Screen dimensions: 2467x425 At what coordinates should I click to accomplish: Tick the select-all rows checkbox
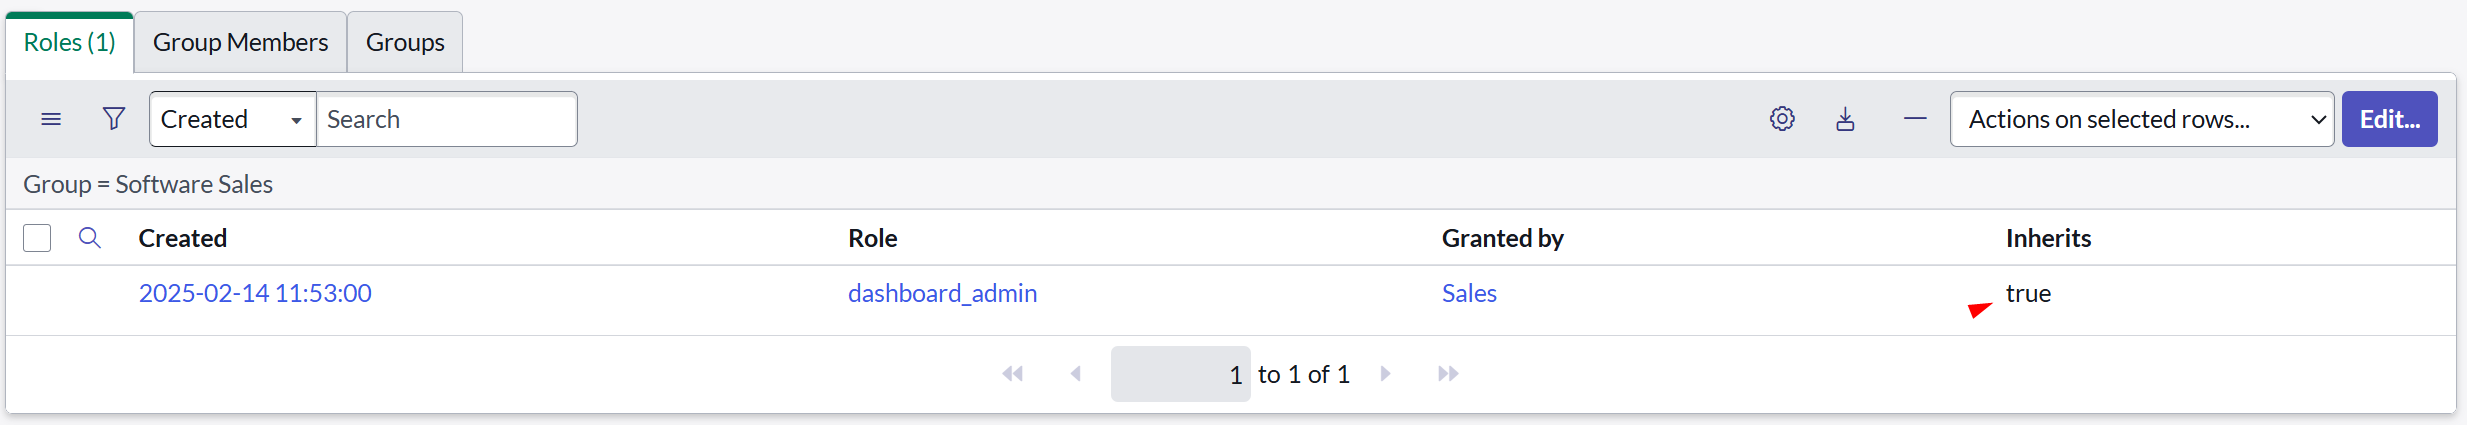[x=37, y=238]
